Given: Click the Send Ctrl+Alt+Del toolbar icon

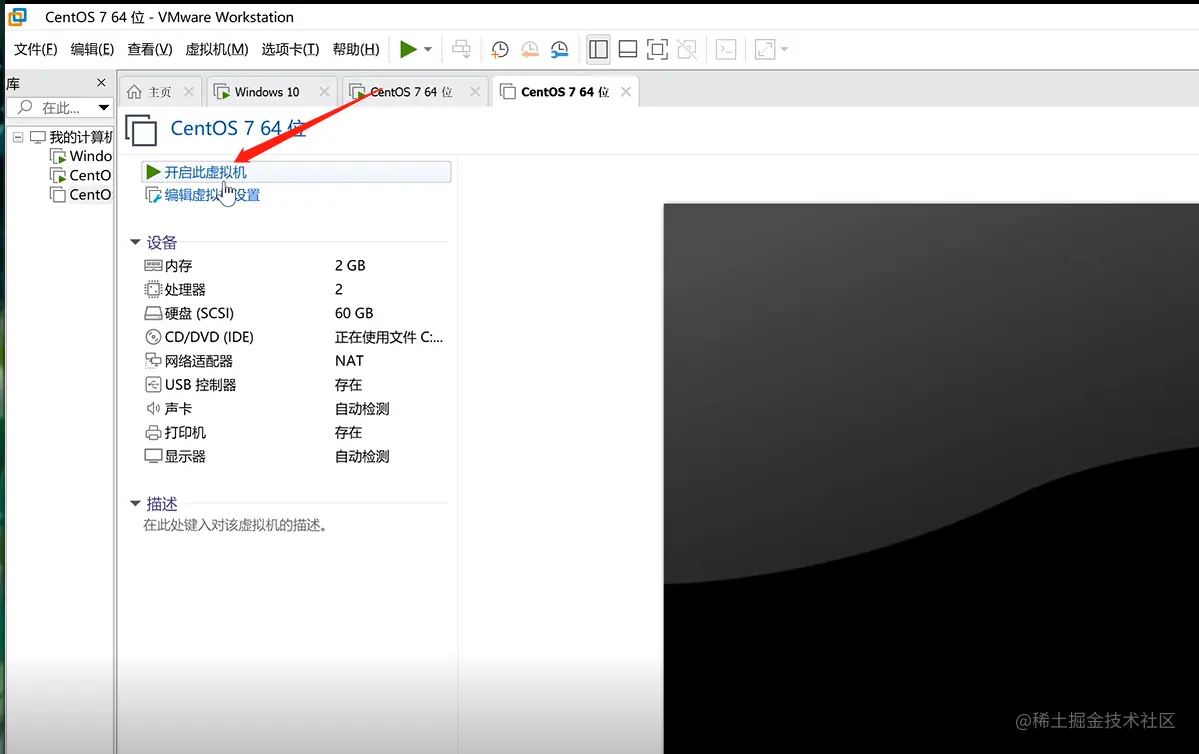Looking at the screenshot, I should (461, 50).
